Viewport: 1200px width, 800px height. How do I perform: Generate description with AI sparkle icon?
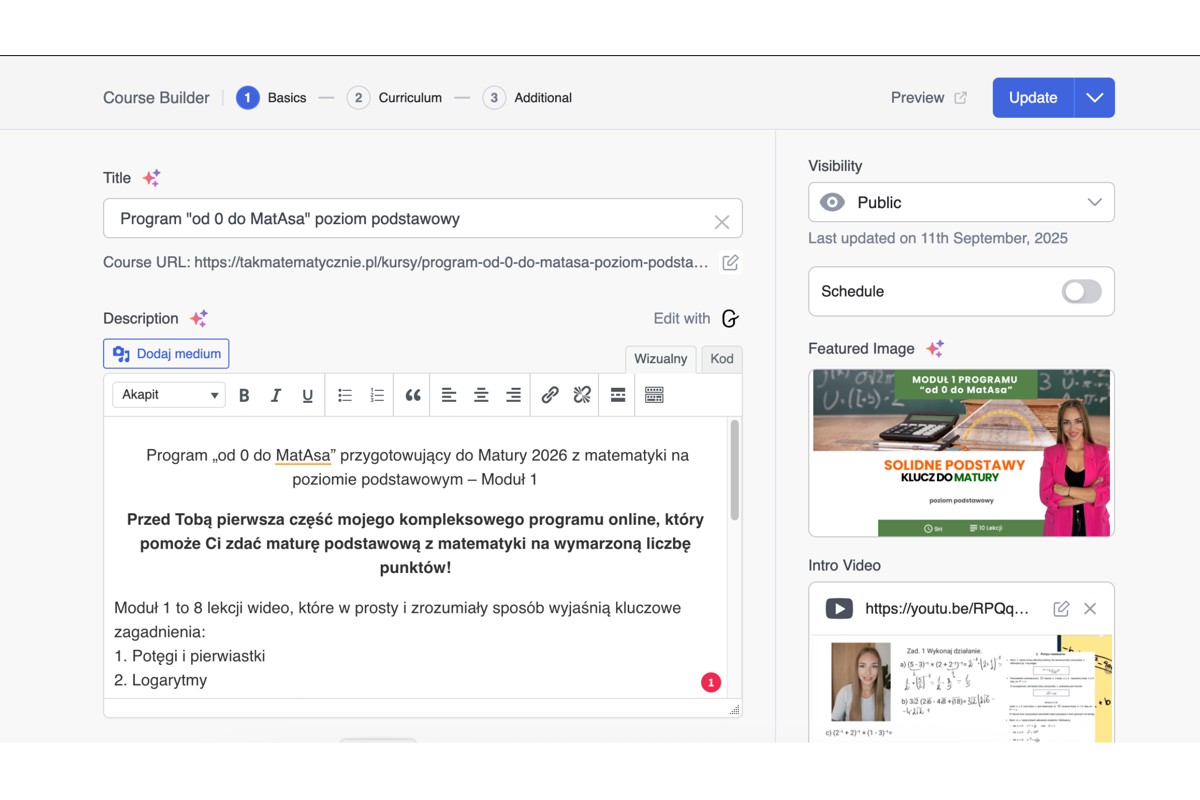click(x=199, y=318)
